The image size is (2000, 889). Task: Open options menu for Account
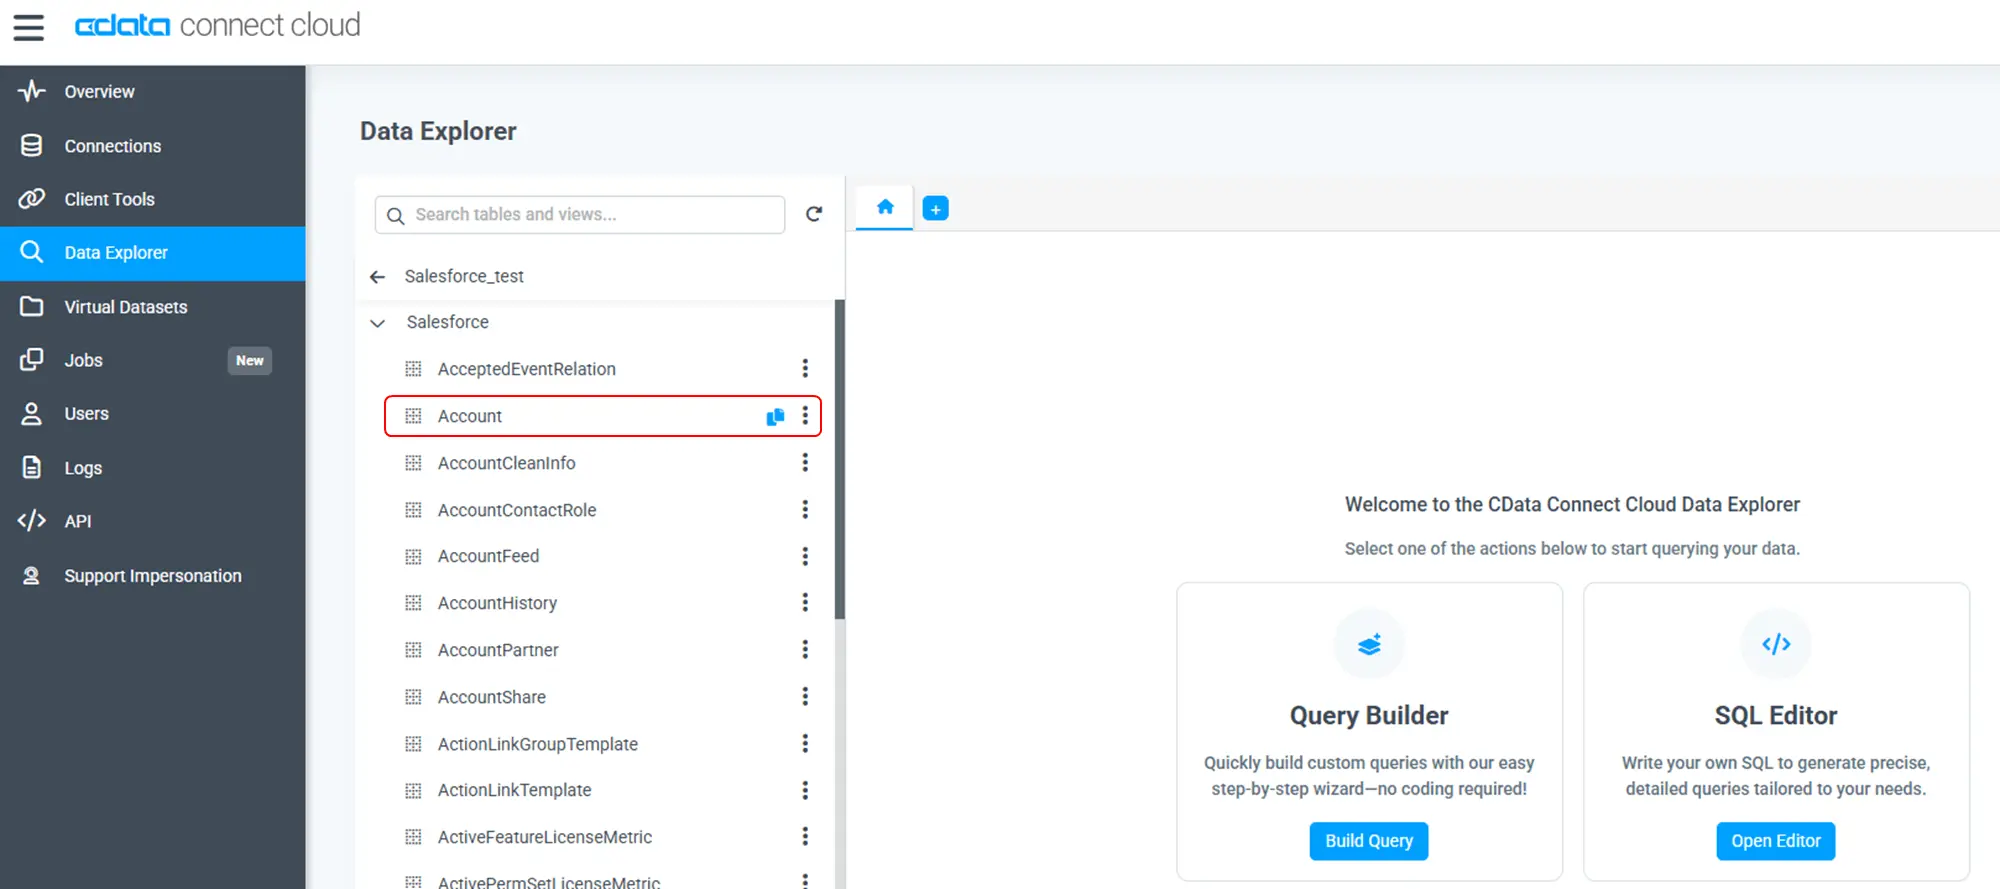[x=805, y=416]
